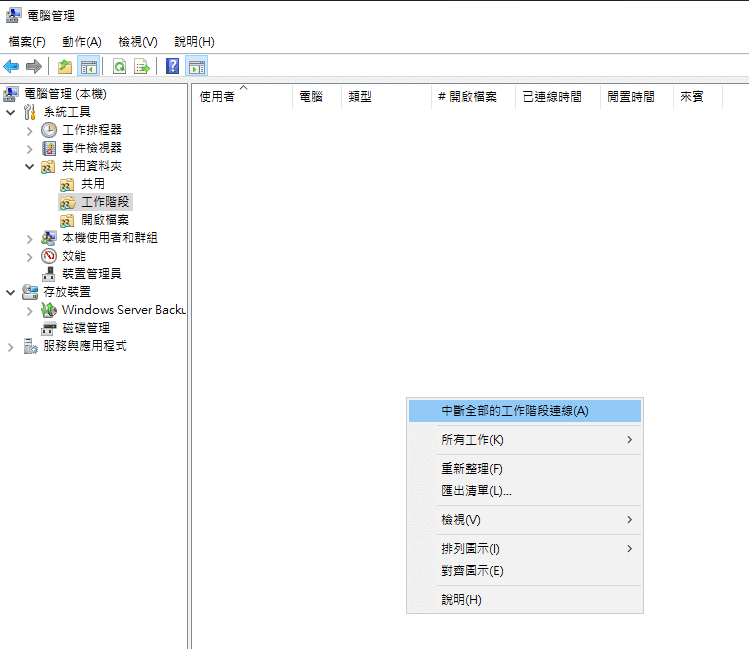Choose 對齊圖示(E) in context menu
Viewport: 749px width, 649px height.
click(524, 571)
